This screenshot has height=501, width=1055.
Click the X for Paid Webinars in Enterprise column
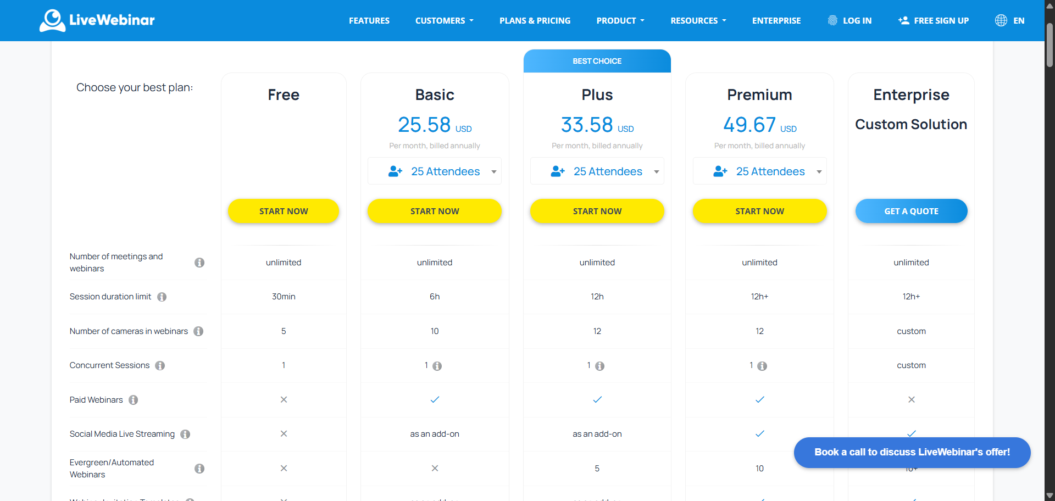tap(911, 399)
